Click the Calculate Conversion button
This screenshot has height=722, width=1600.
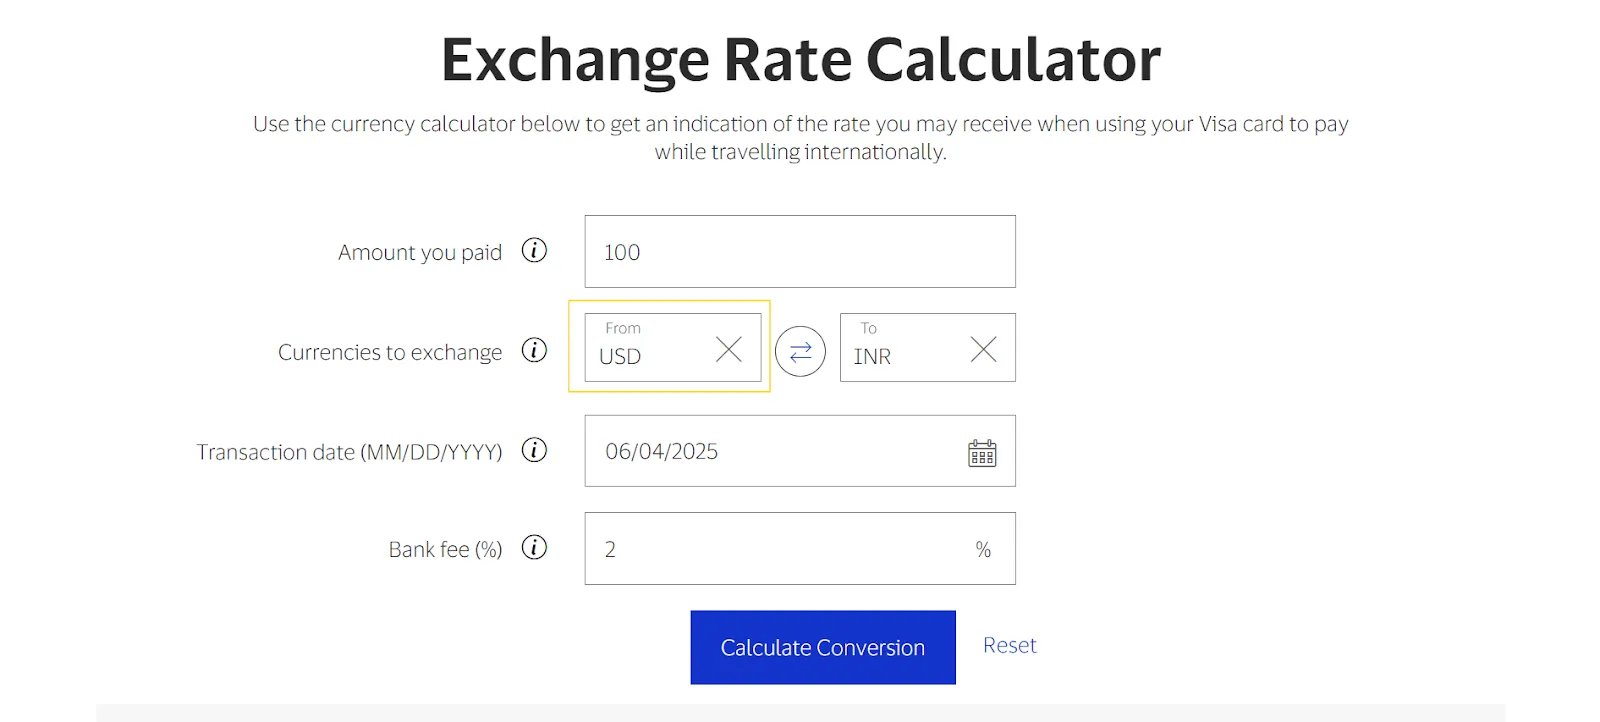pyautogui.click(x=822, y=647)
